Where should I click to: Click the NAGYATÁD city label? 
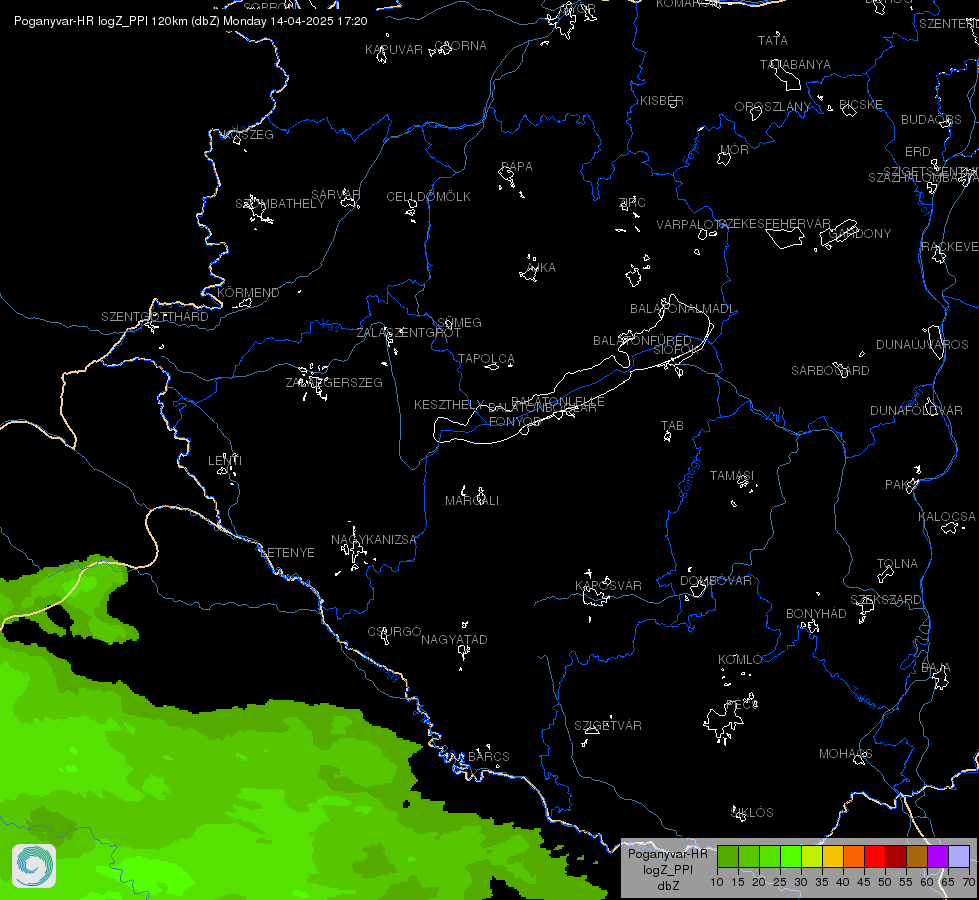(x=454, y=640)
